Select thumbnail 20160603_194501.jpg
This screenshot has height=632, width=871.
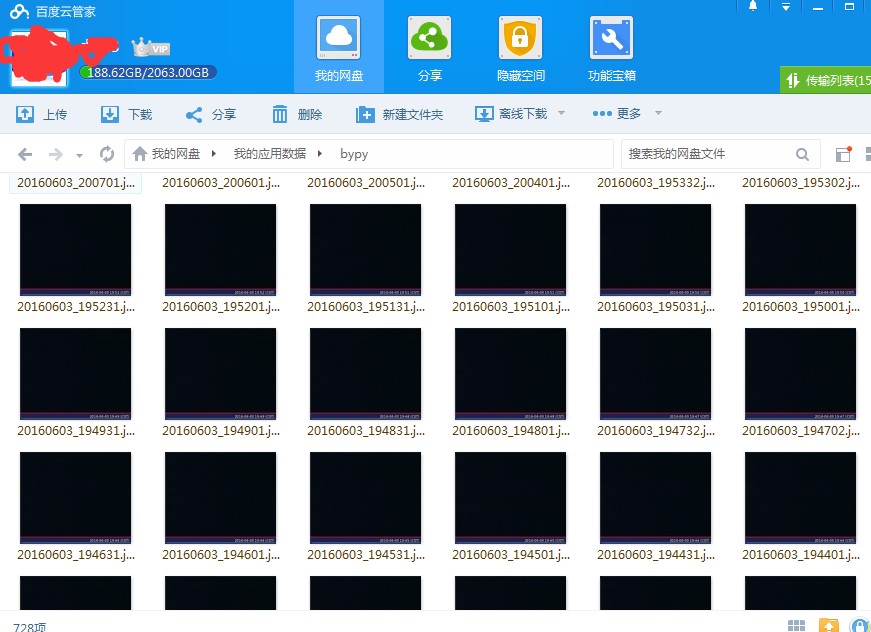tap(510, 498)
